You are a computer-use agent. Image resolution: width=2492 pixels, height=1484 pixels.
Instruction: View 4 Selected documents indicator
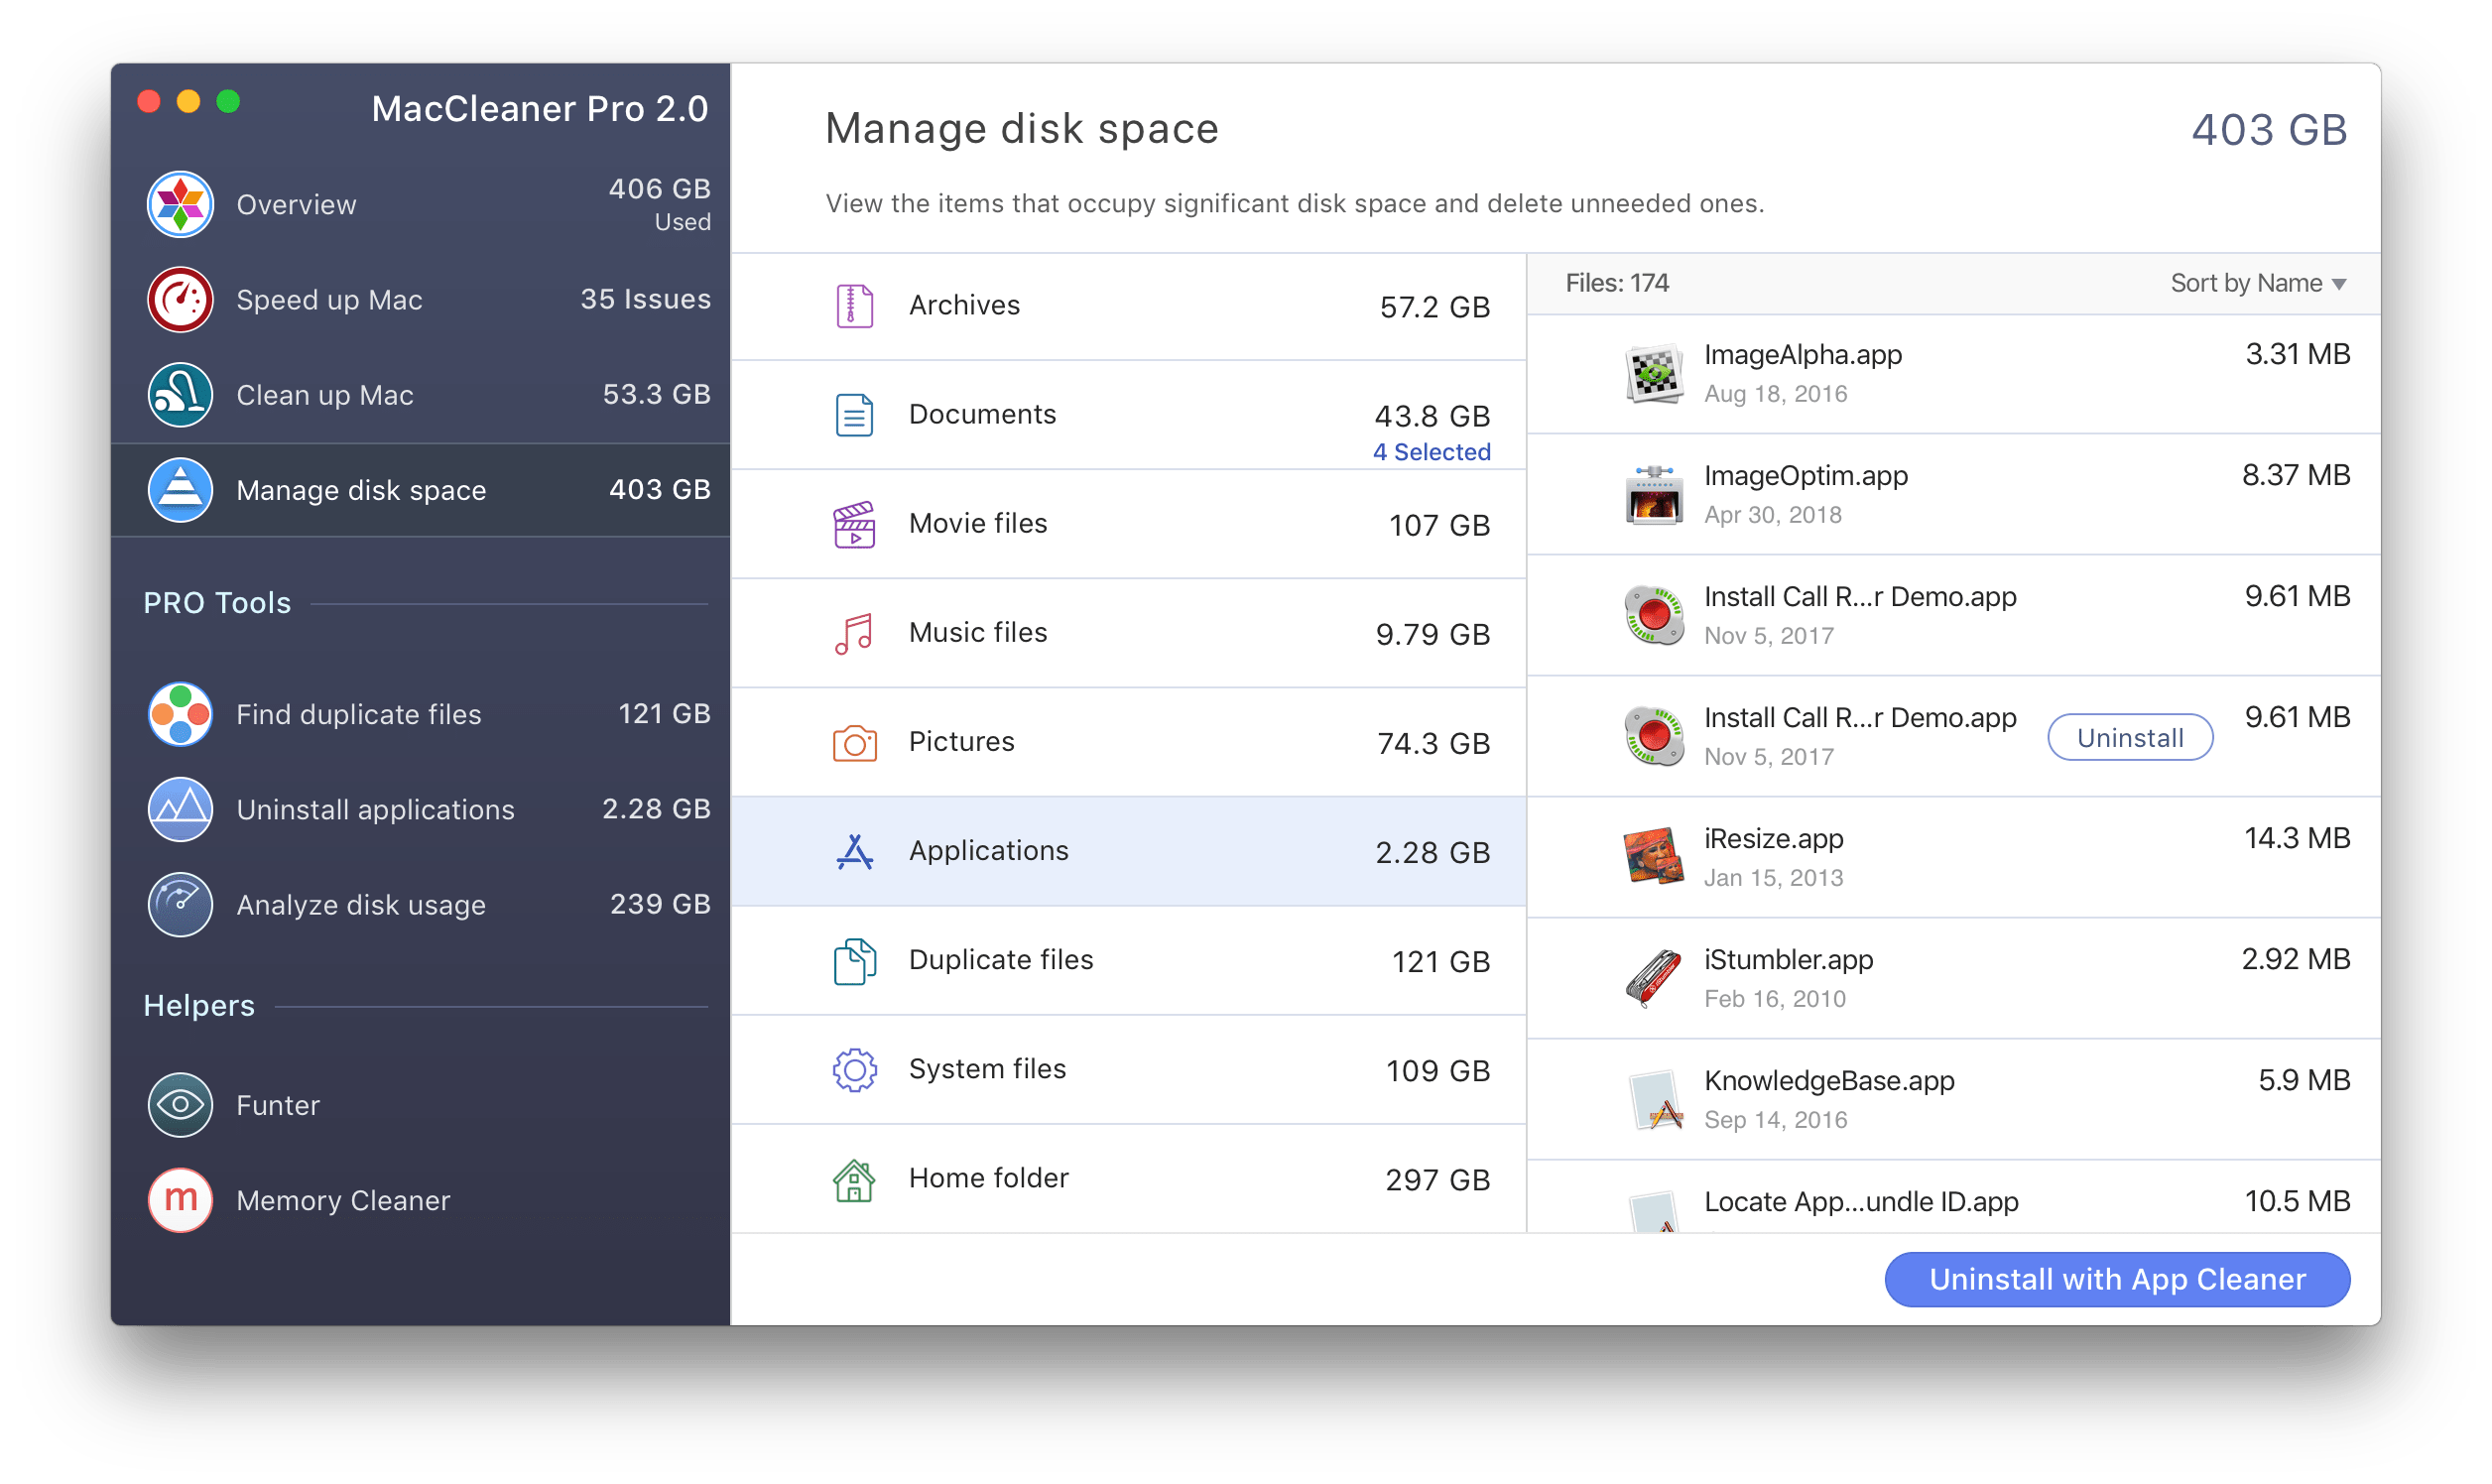pyautogui.click(x=1431, y=448)
